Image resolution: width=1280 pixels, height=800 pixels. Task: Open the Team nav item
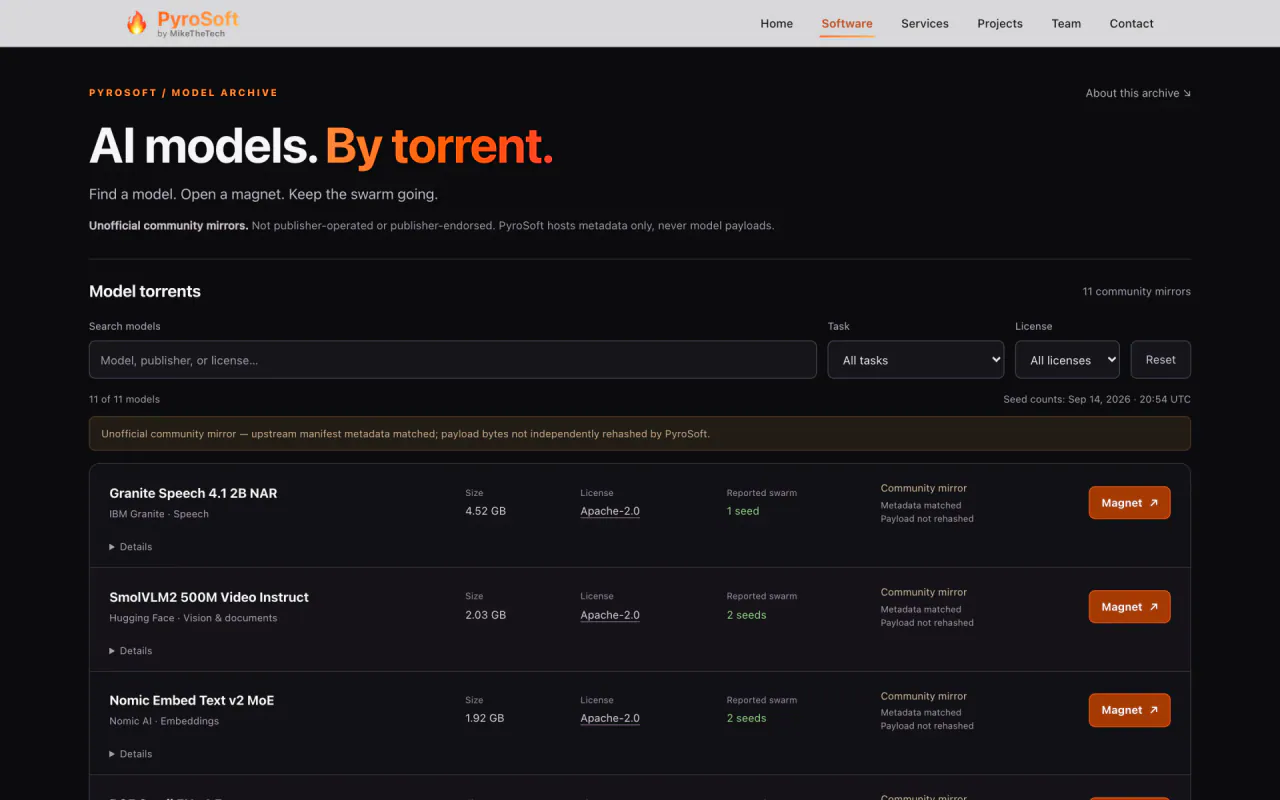(1066, 24)
